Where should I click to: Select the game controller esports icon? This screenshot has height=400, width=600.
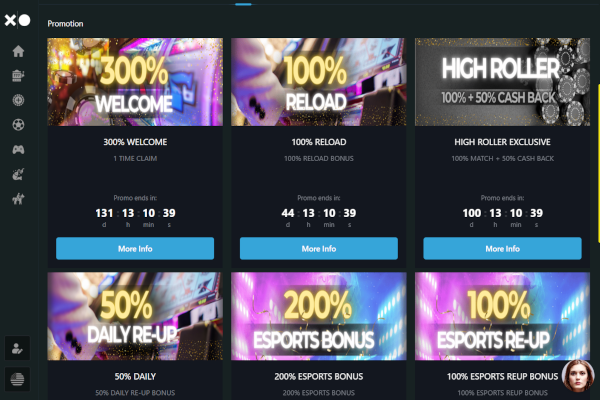point(18,149)
